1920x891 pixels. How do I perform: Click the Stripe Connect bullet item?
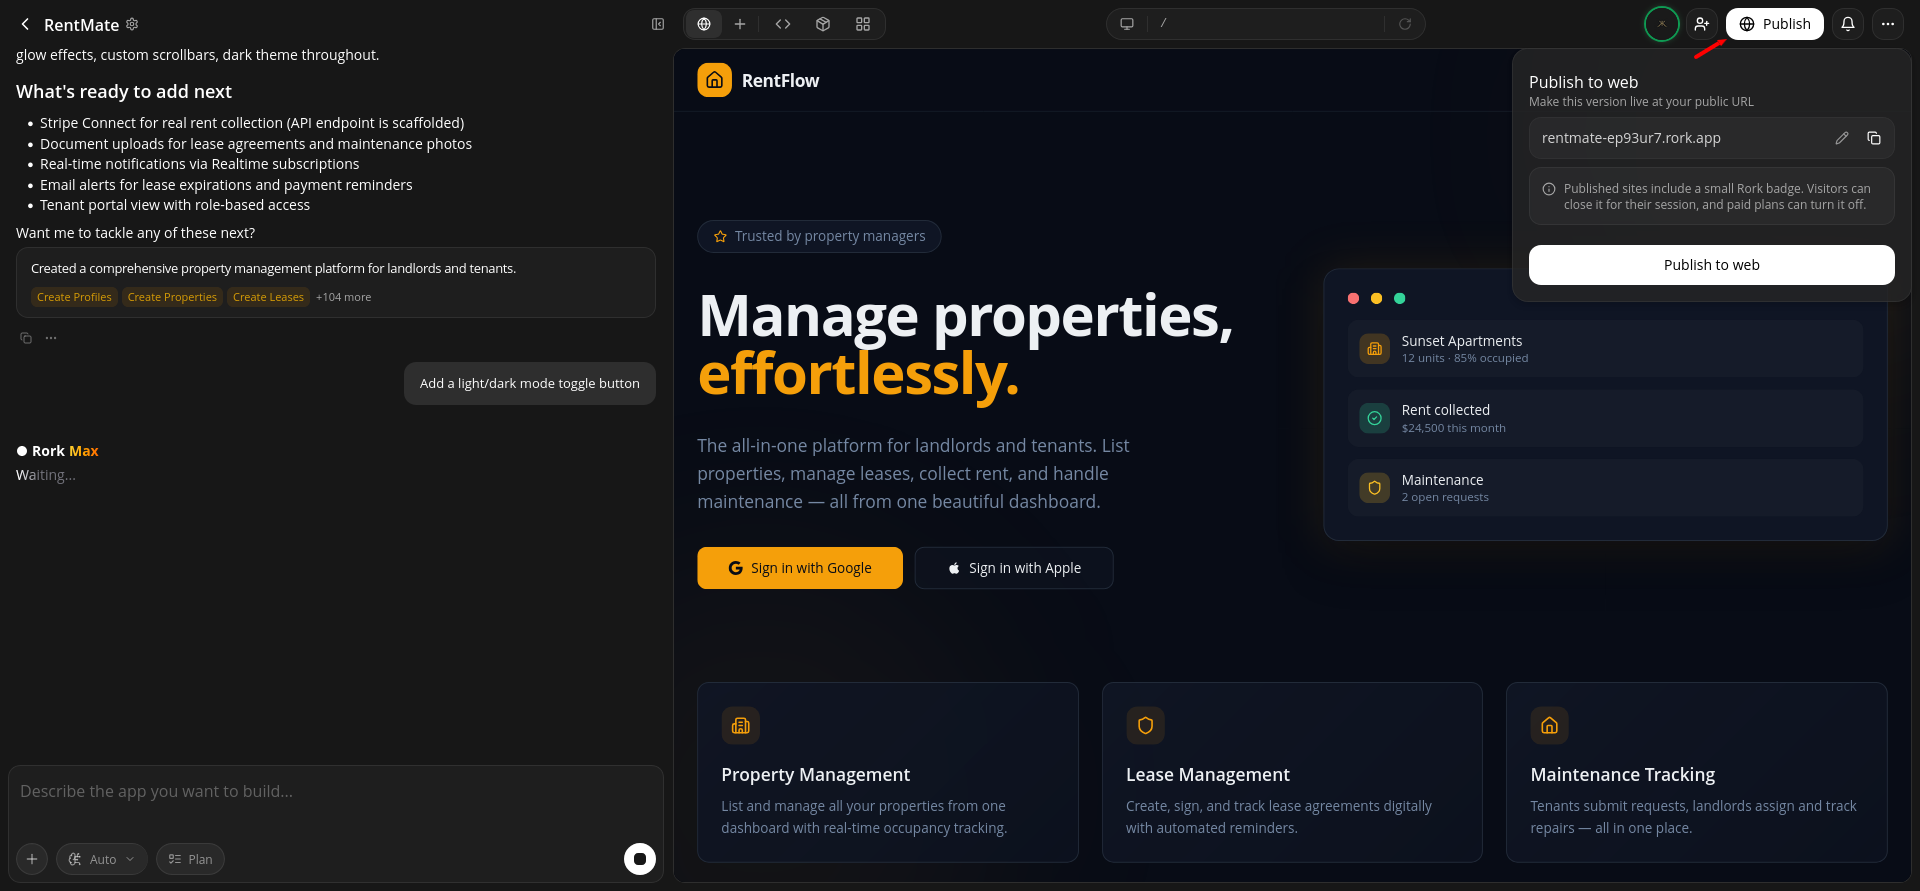(252, 123)
